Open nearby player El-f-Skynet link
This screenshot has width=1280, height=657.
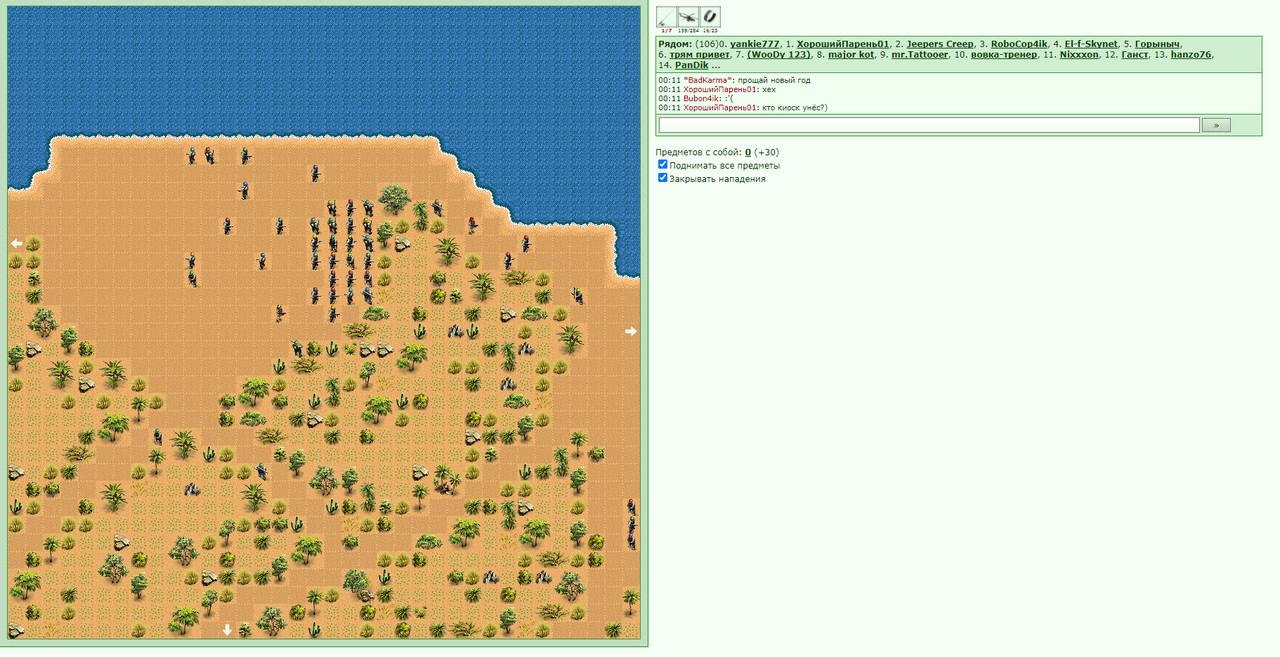point(1091,44)
